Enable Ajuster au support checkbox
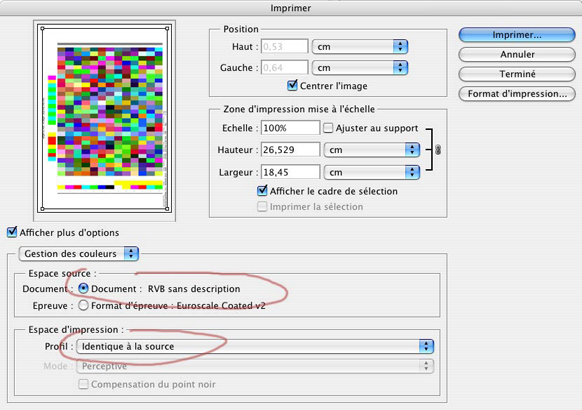Screen dimensions: 582x410 pyautogui.click(x=328, y=128)
